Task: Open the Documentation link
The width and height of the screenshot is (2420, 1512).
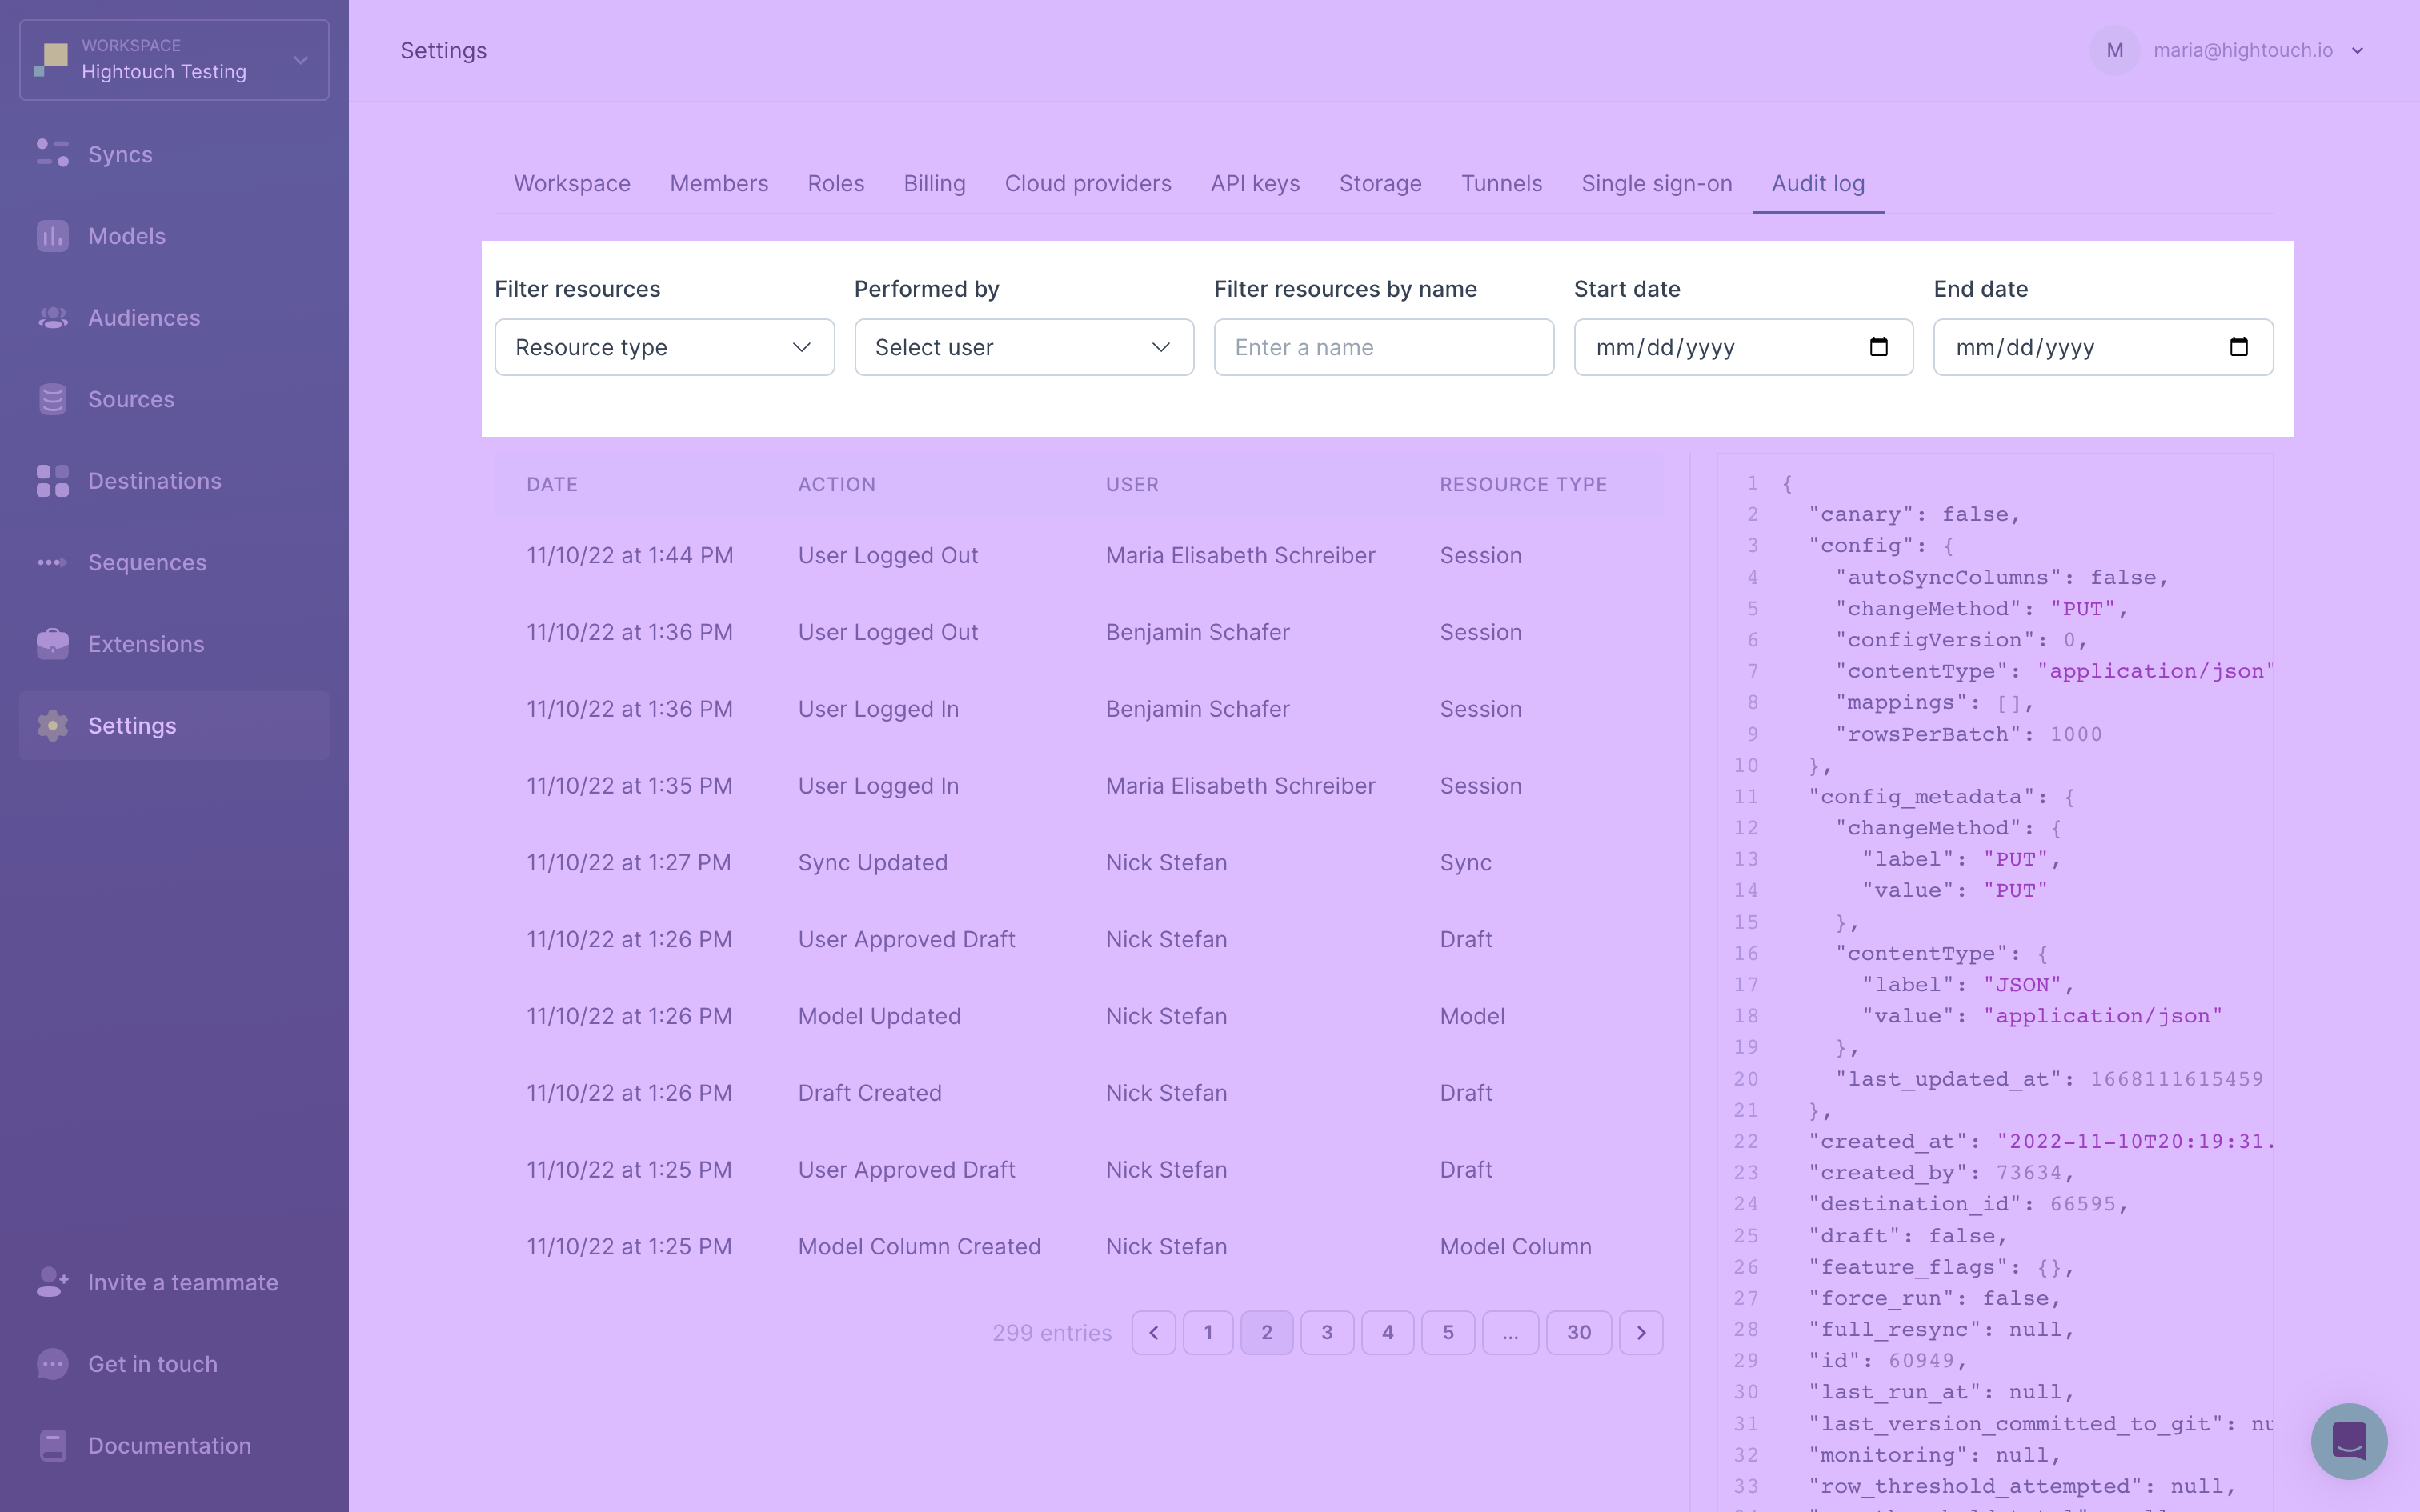Action: (x=169, y=1445)
